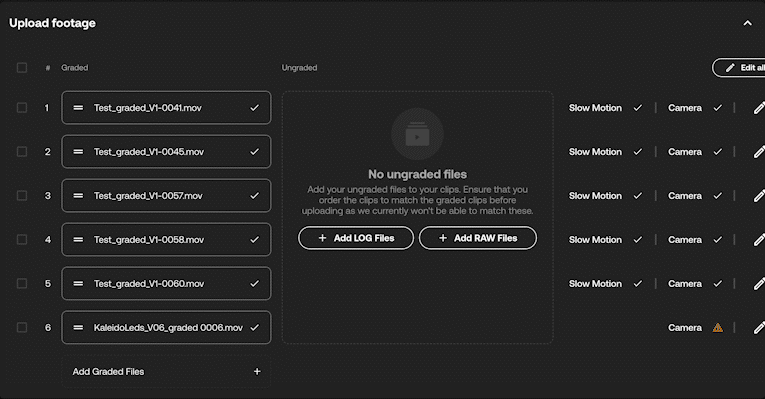
Task: Click the Camera warning triangle in row 6
Action: point(717,328)
